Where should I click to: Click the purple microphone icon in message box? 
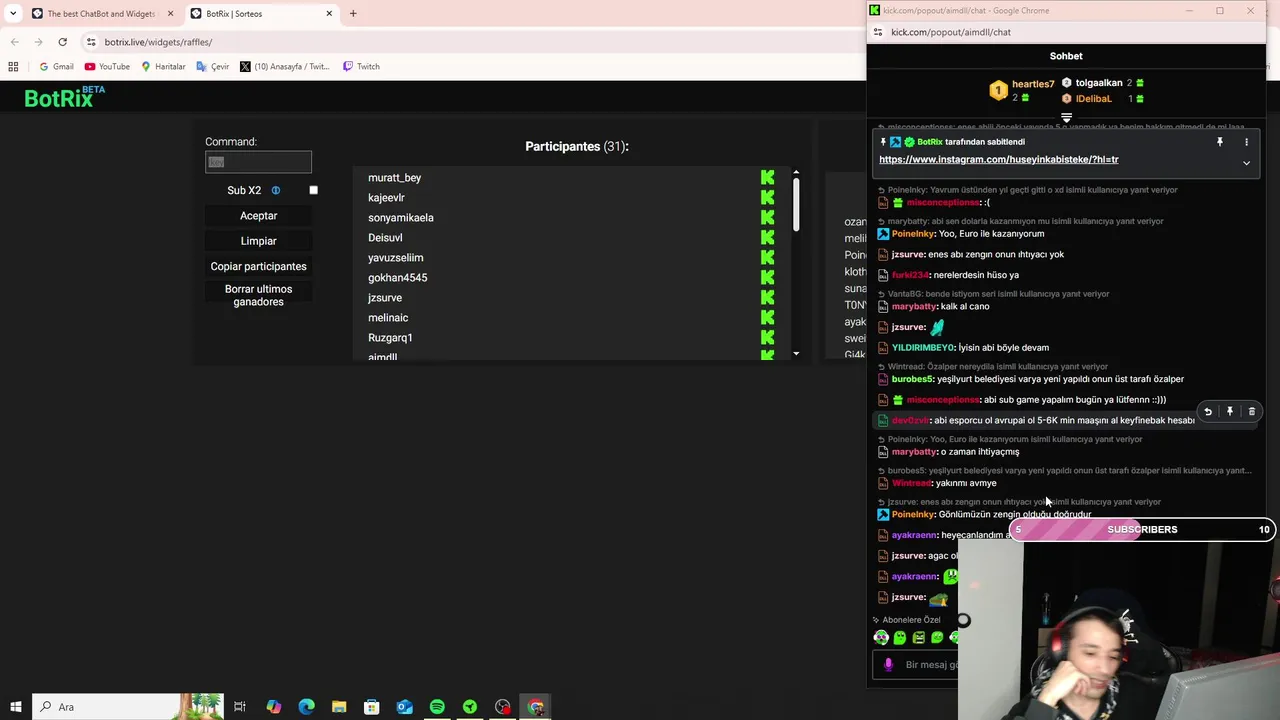pyautogui.click(x=888, y=664)
